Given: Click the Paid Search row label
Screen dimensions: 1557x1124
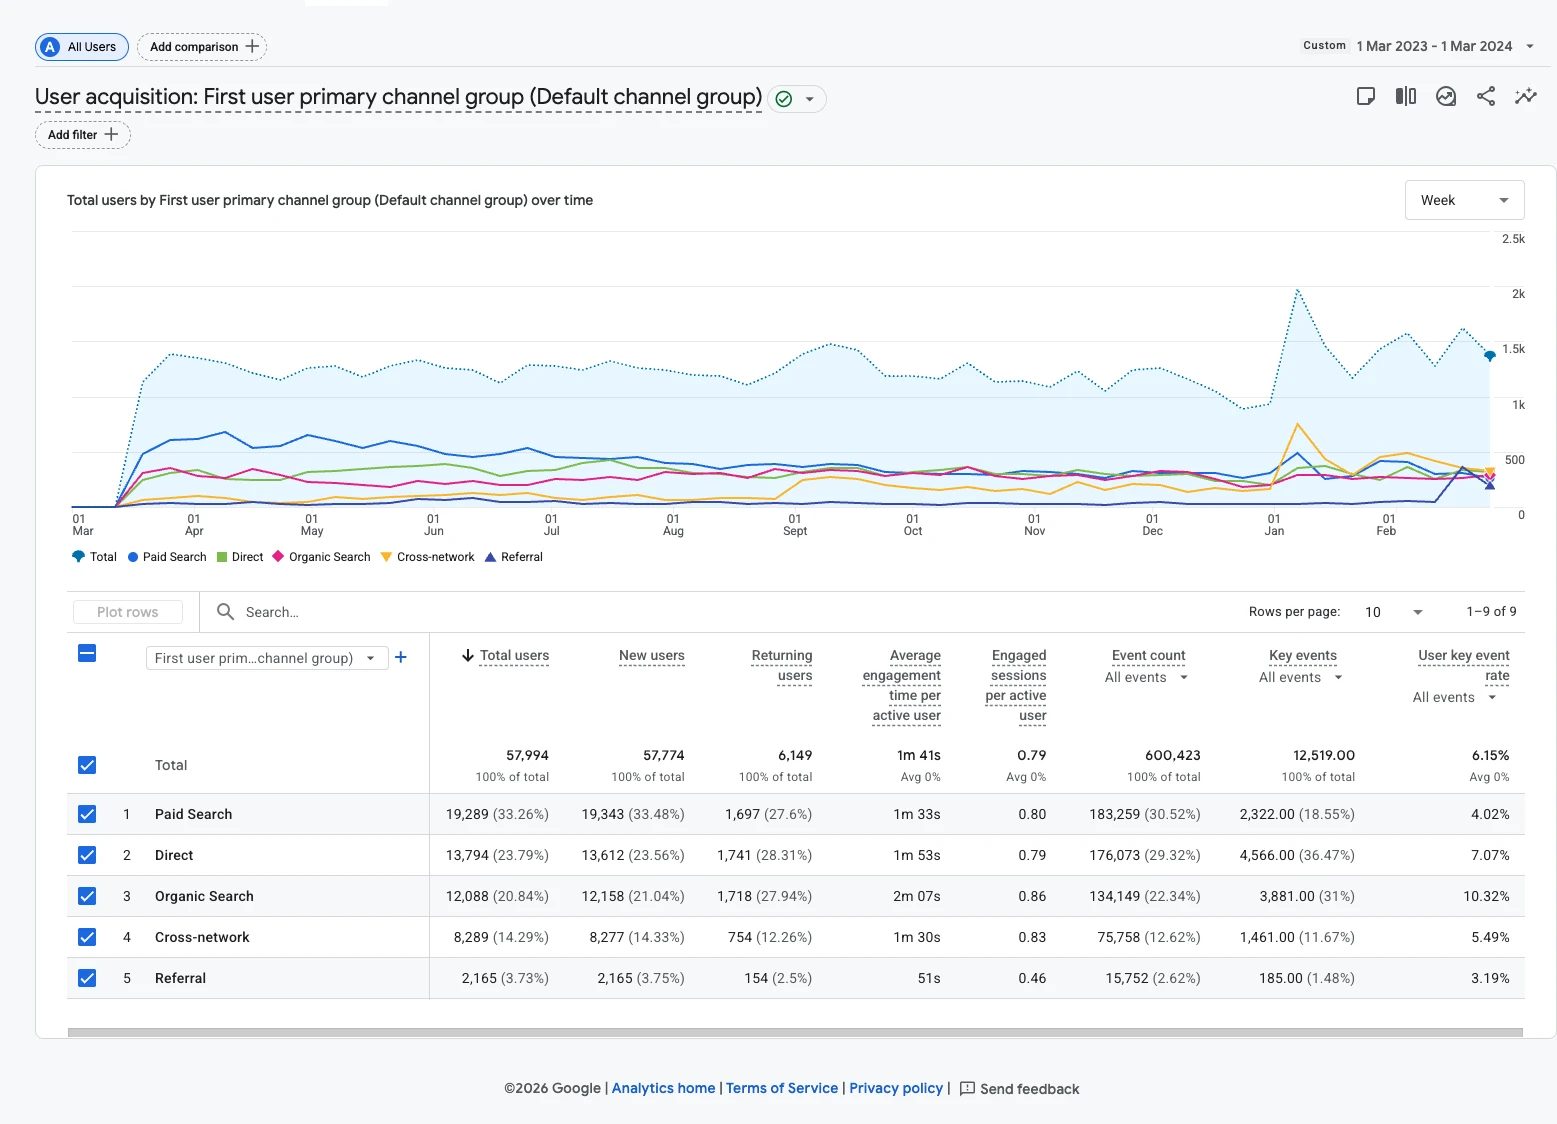Looking at the screenshot, I should (x=193, y=814).
